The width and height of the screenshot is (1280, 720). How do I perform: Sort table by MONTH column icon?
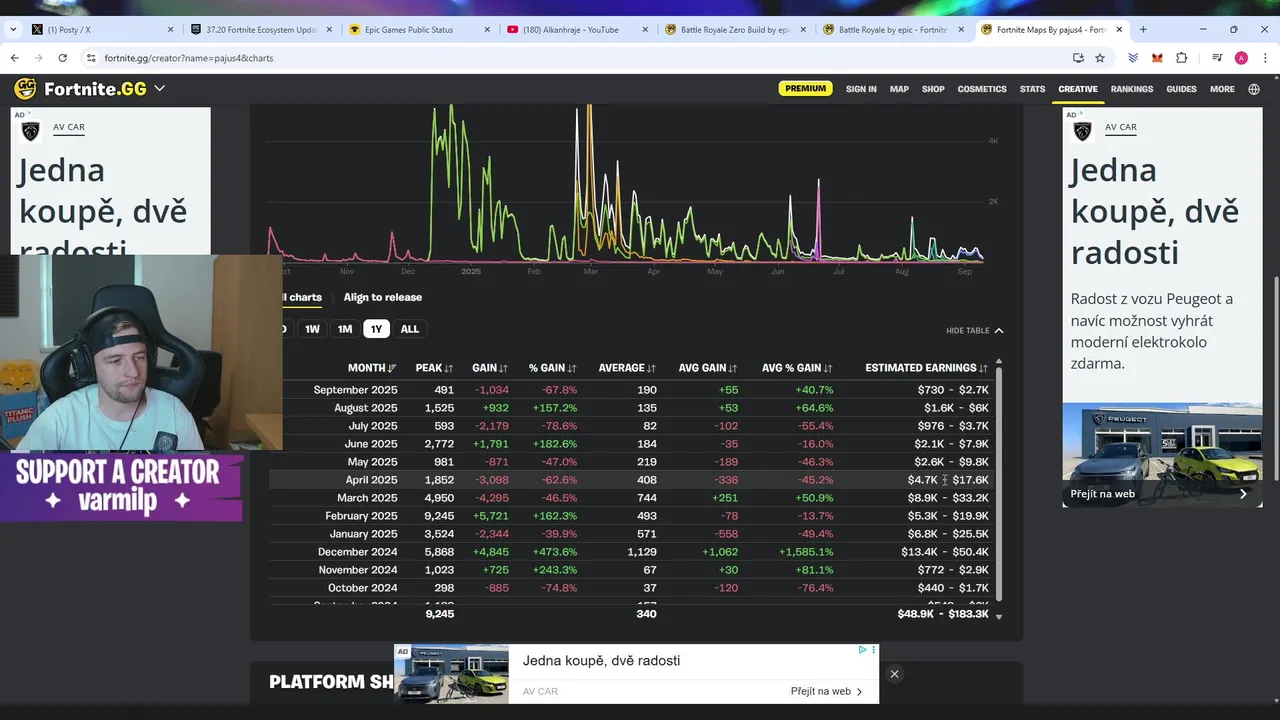click(392, 368)
